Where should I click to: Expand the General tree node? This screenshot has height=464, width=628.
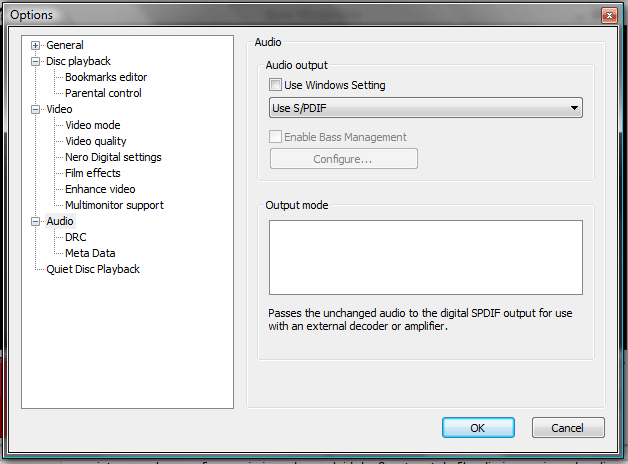[x=36, y=45]
